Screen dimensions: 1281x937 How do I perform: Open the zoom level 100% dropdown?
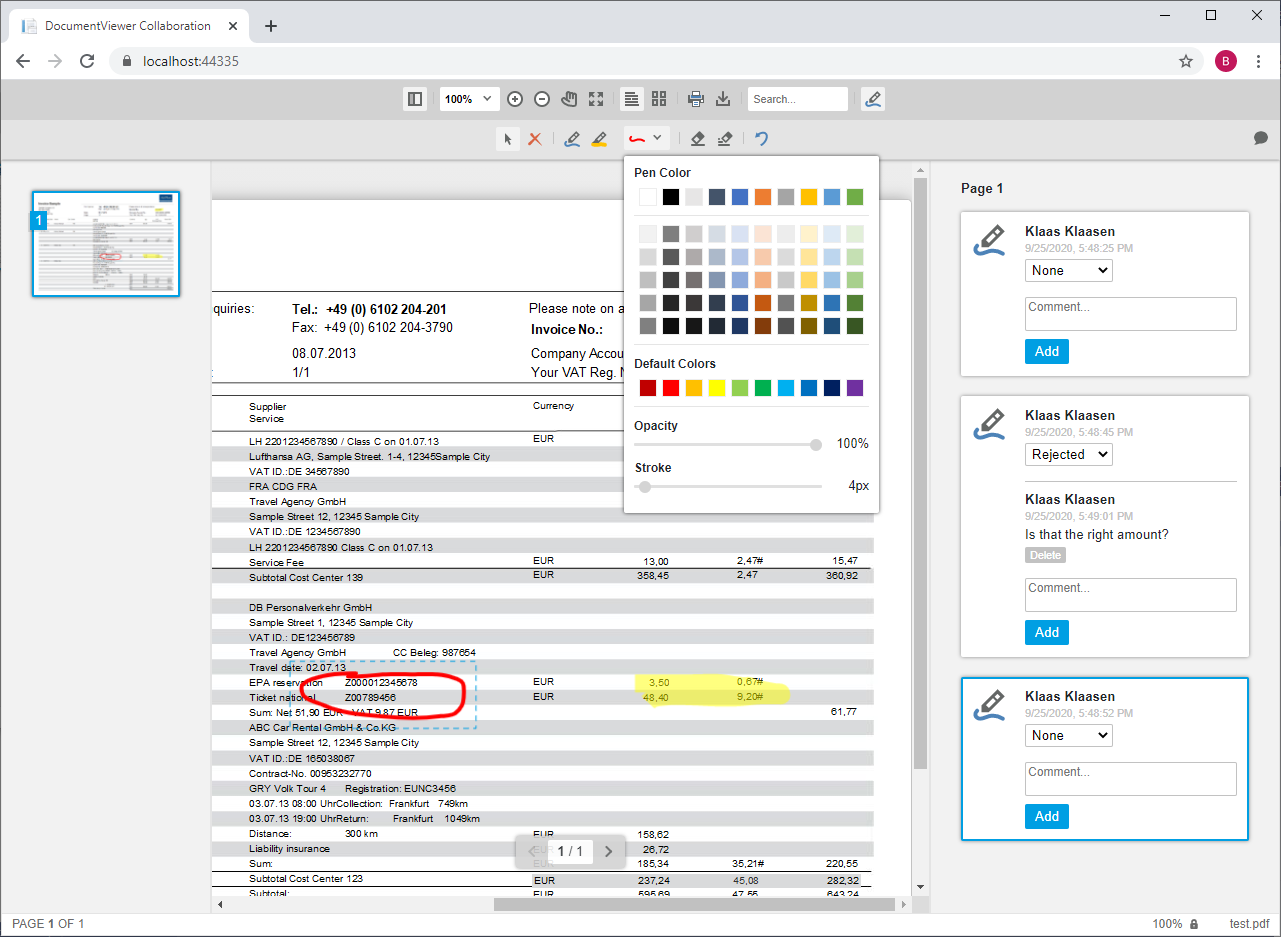pos(469,99)
